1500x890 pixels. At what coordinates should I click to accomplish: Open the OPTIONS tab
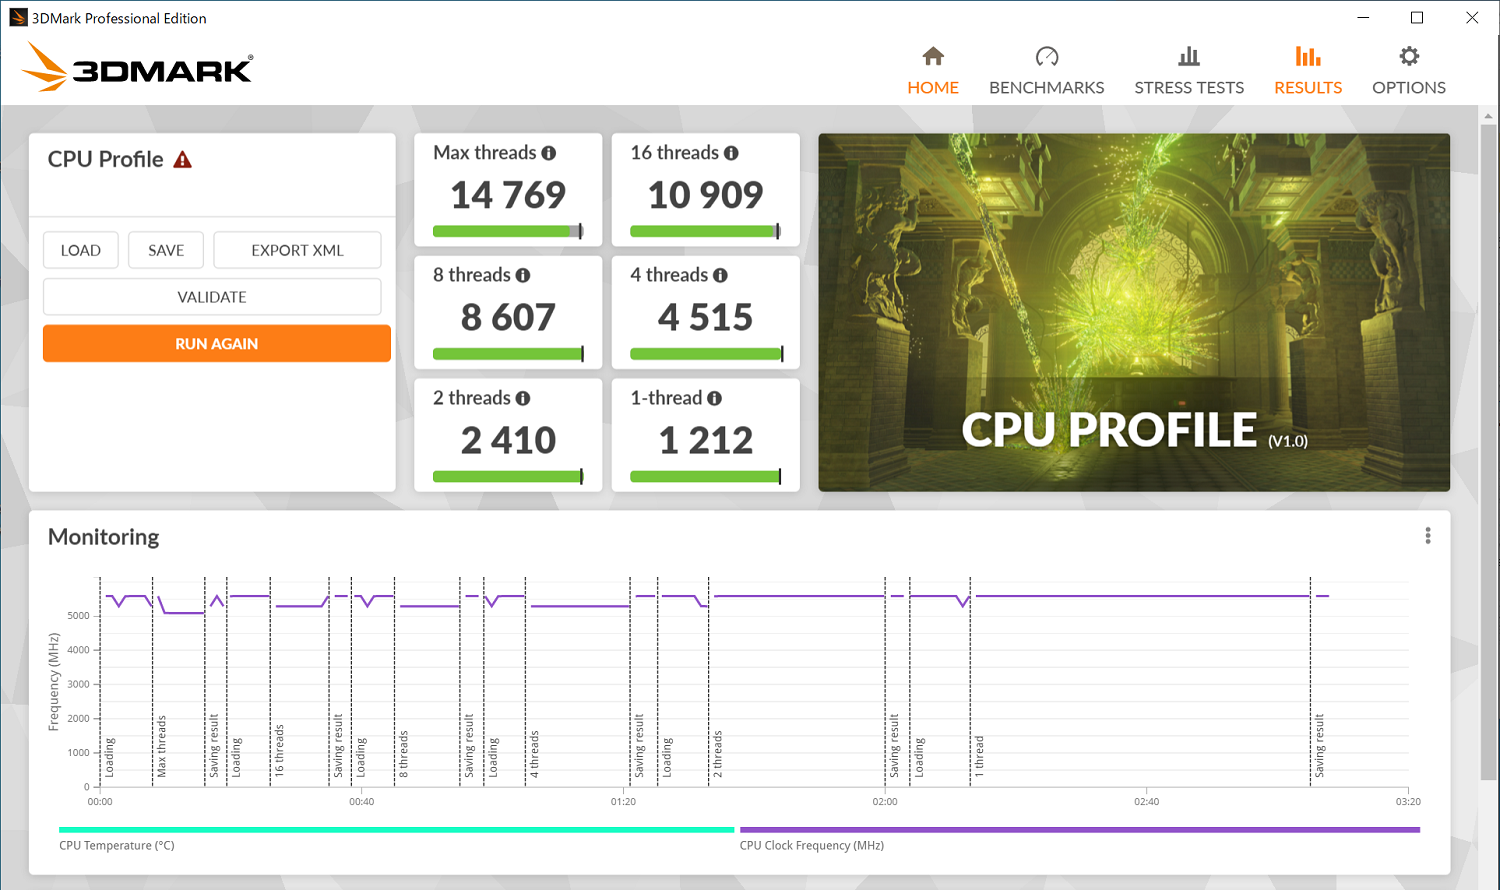click(x=1409, y=87)
